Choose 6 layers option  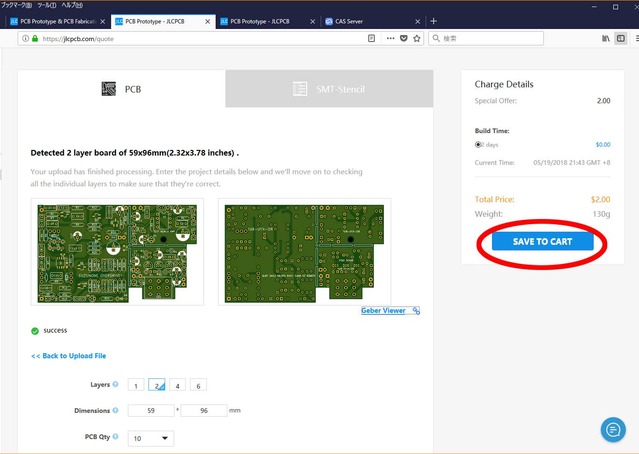tap(198, 385)
